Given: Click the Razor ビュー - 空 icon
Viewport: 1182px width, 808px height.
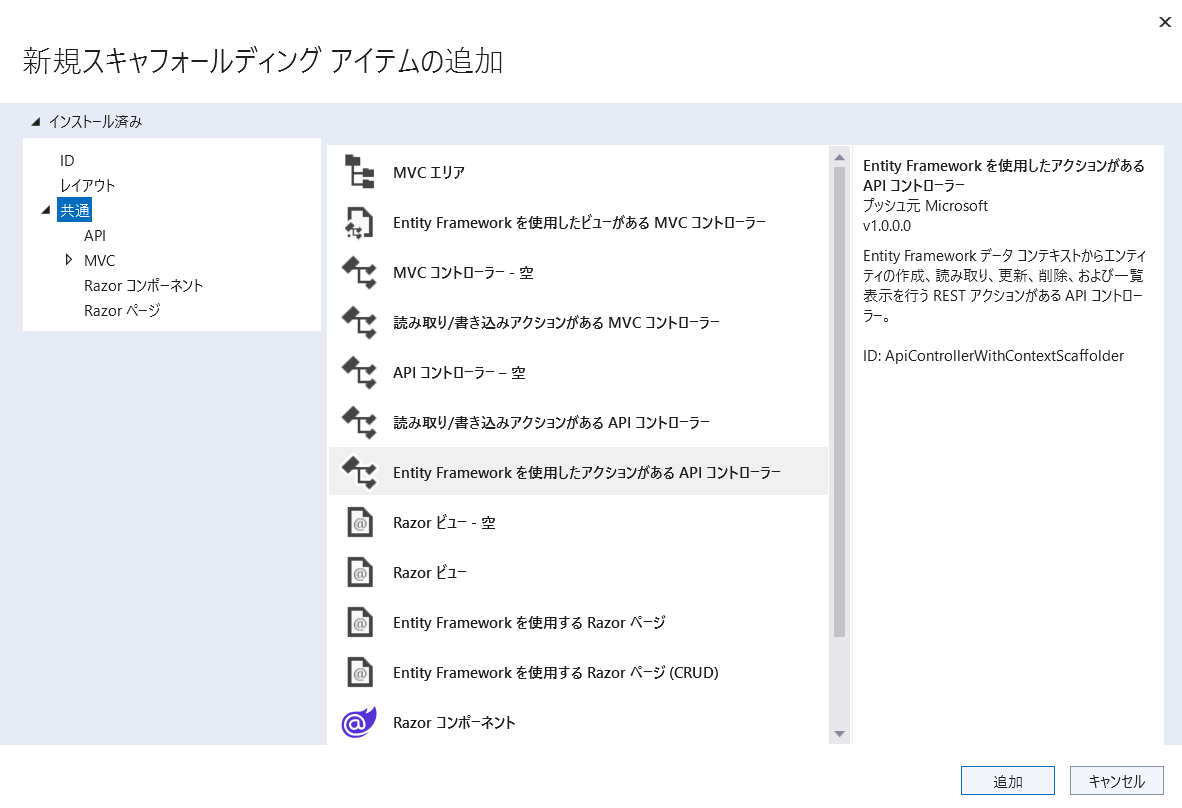Looking at the screenshot, I should point(358,522).
